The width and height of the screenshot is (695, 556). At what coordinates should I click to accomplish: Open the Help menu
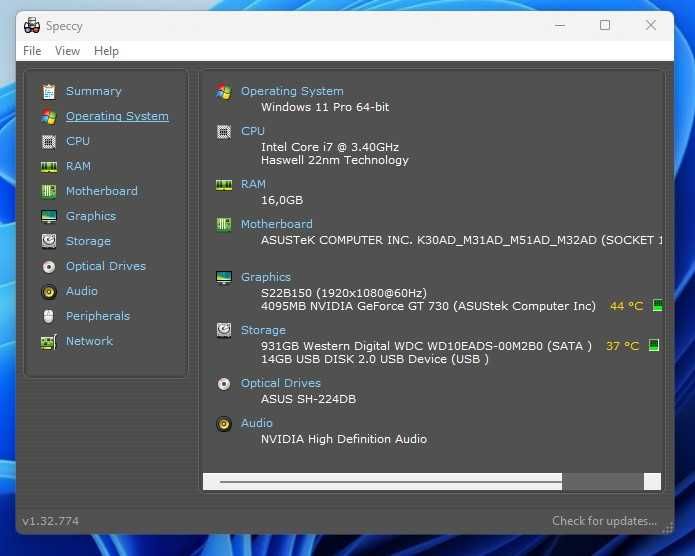click(106, 51)
